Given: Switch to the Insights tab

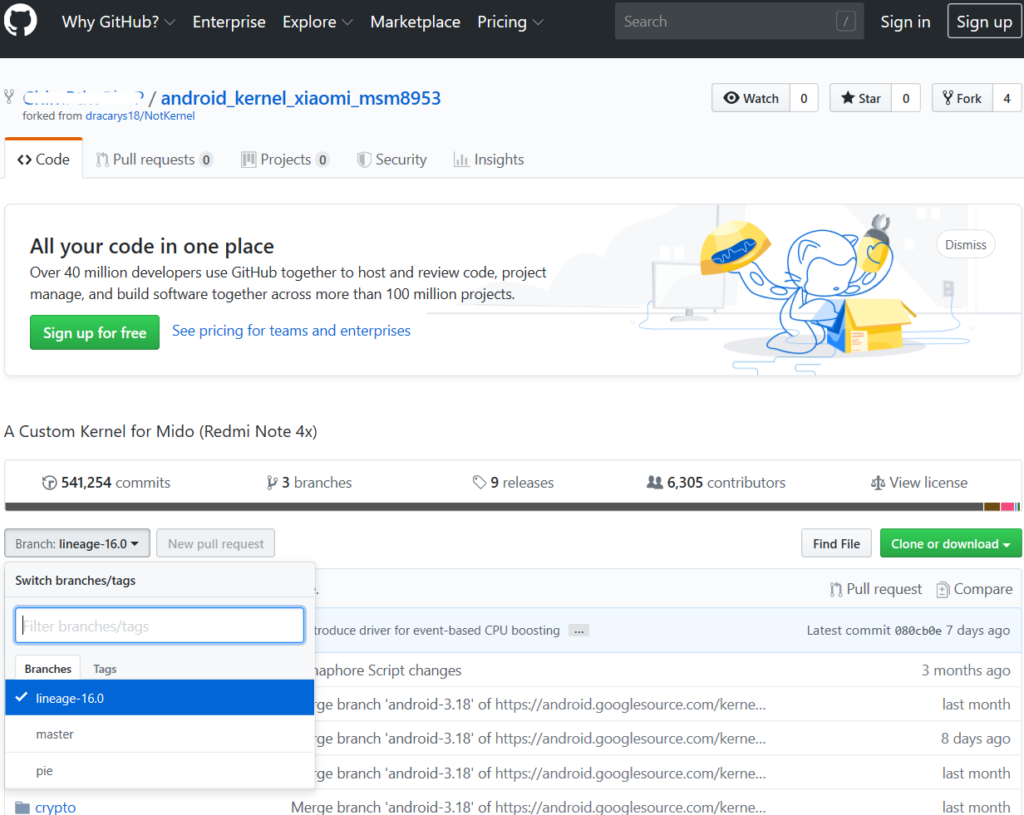Looking at the screenshot, I should (488, 160).
